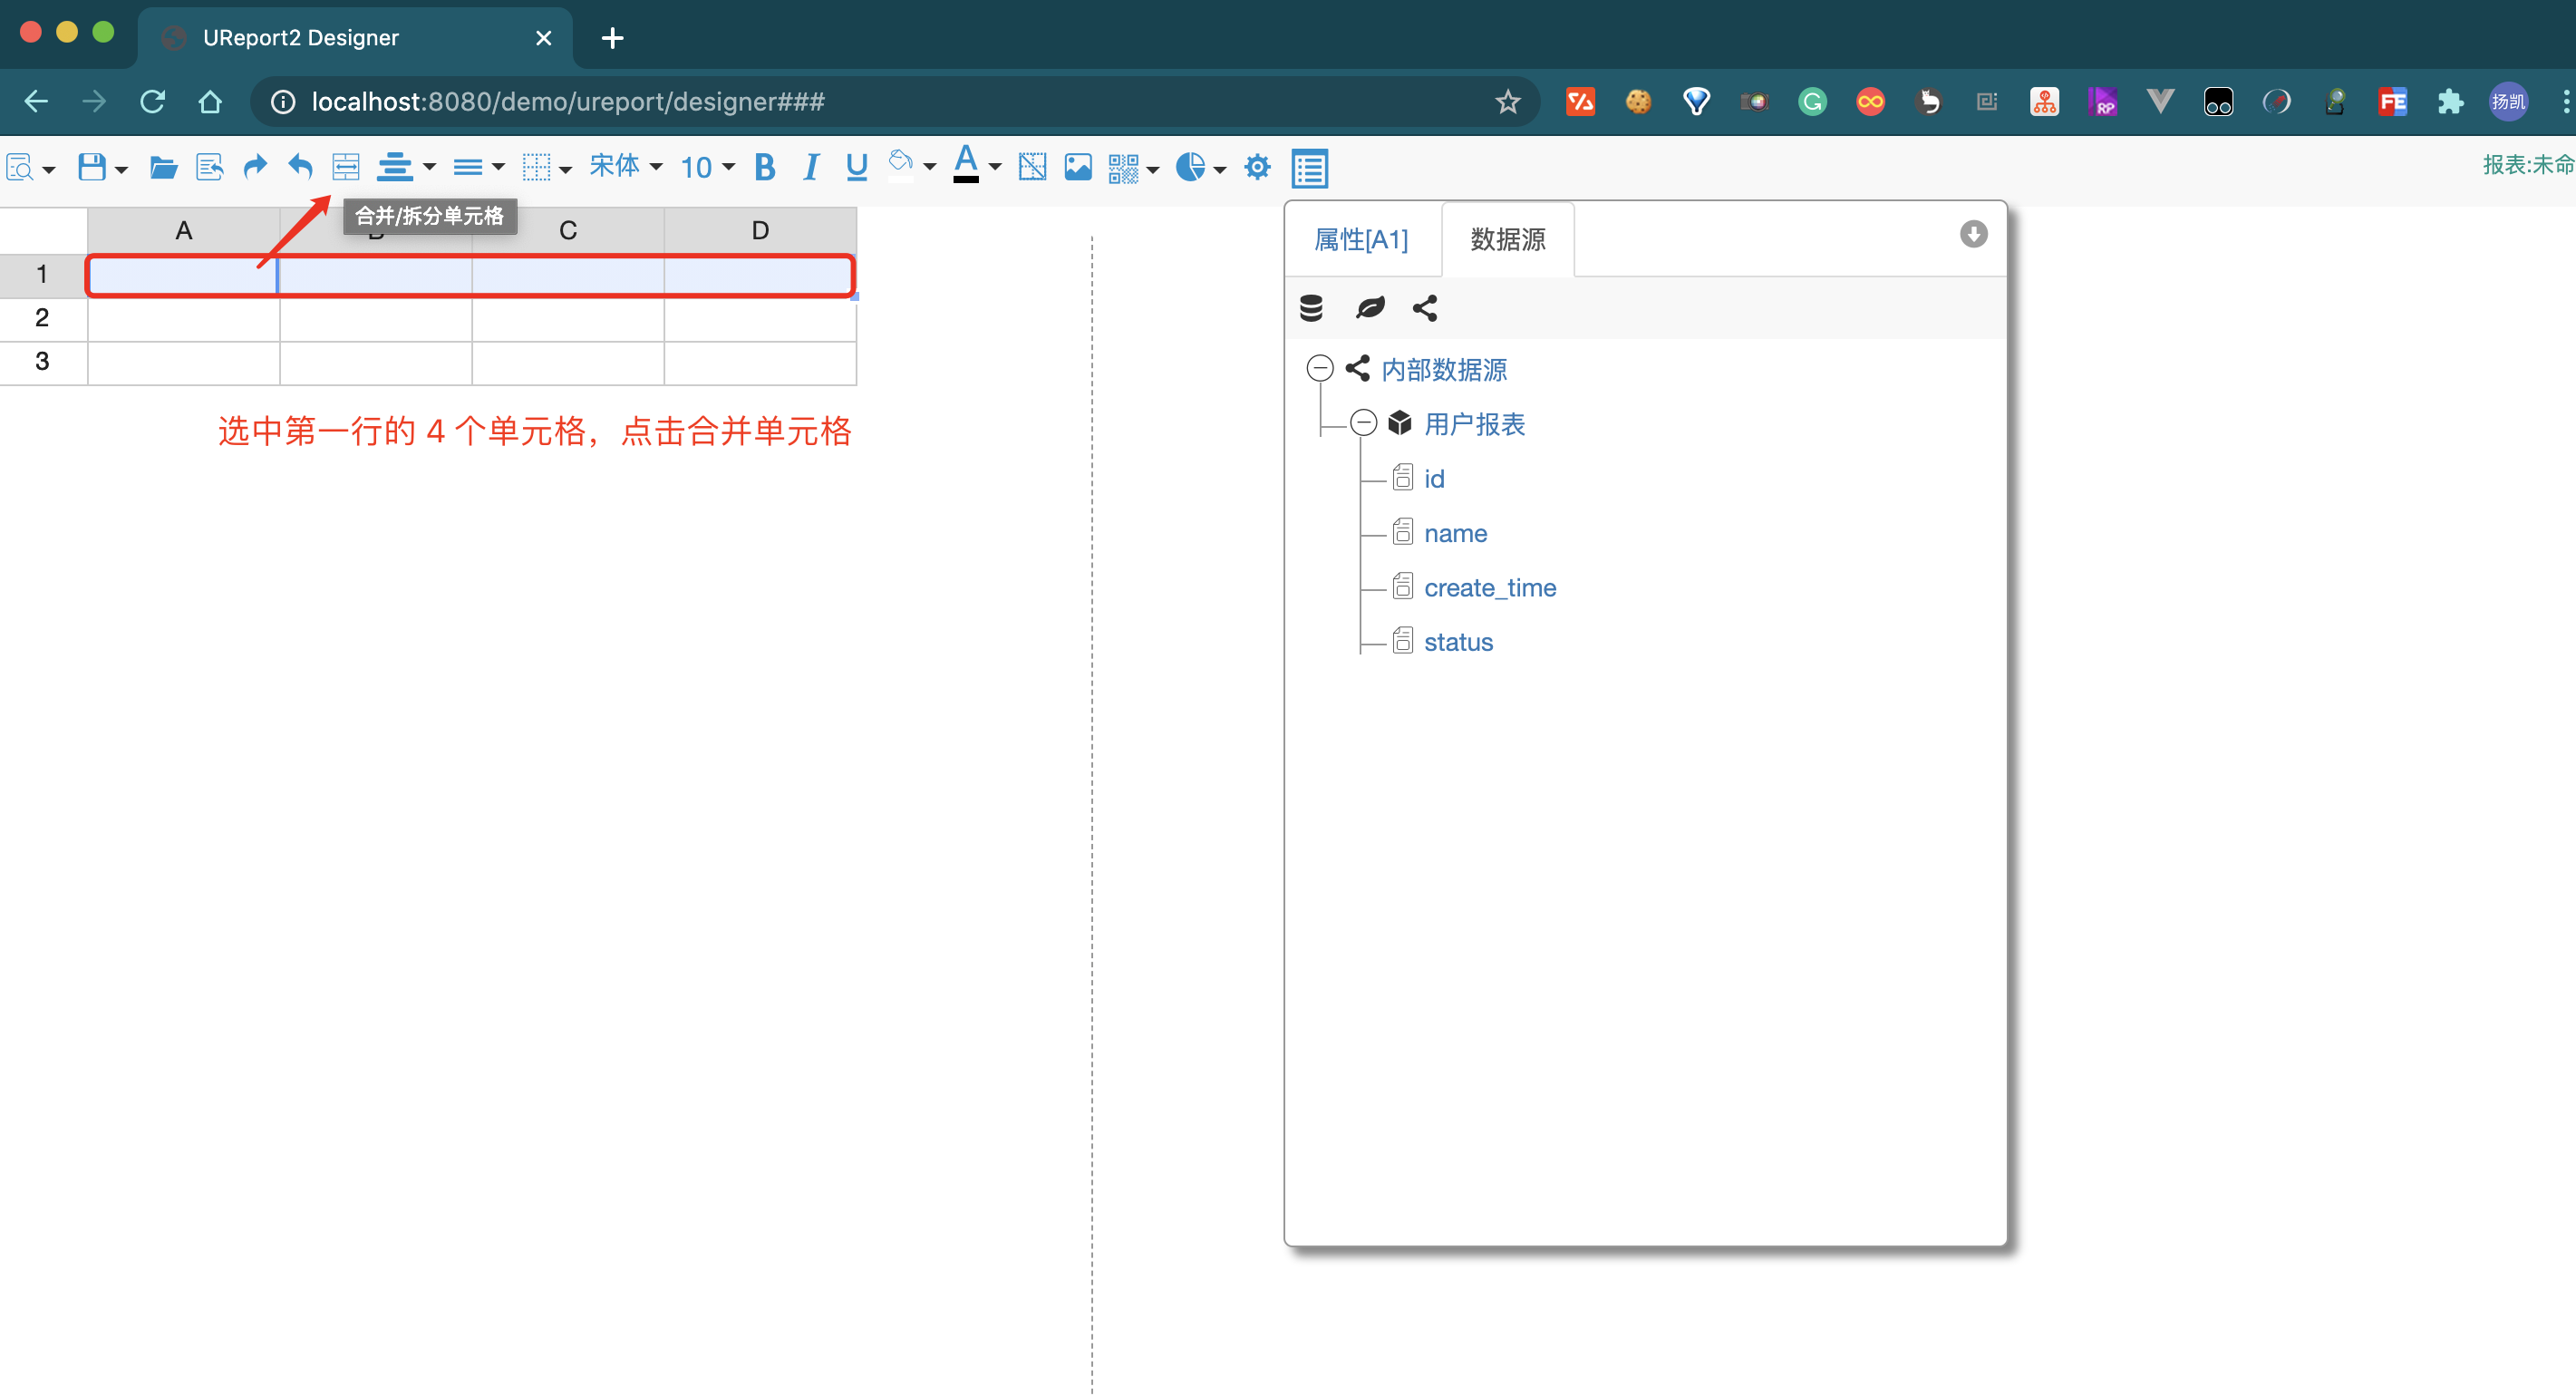Select row header 2
The height and width of the screenshot is (1396, 2576).
click(43, 319)
